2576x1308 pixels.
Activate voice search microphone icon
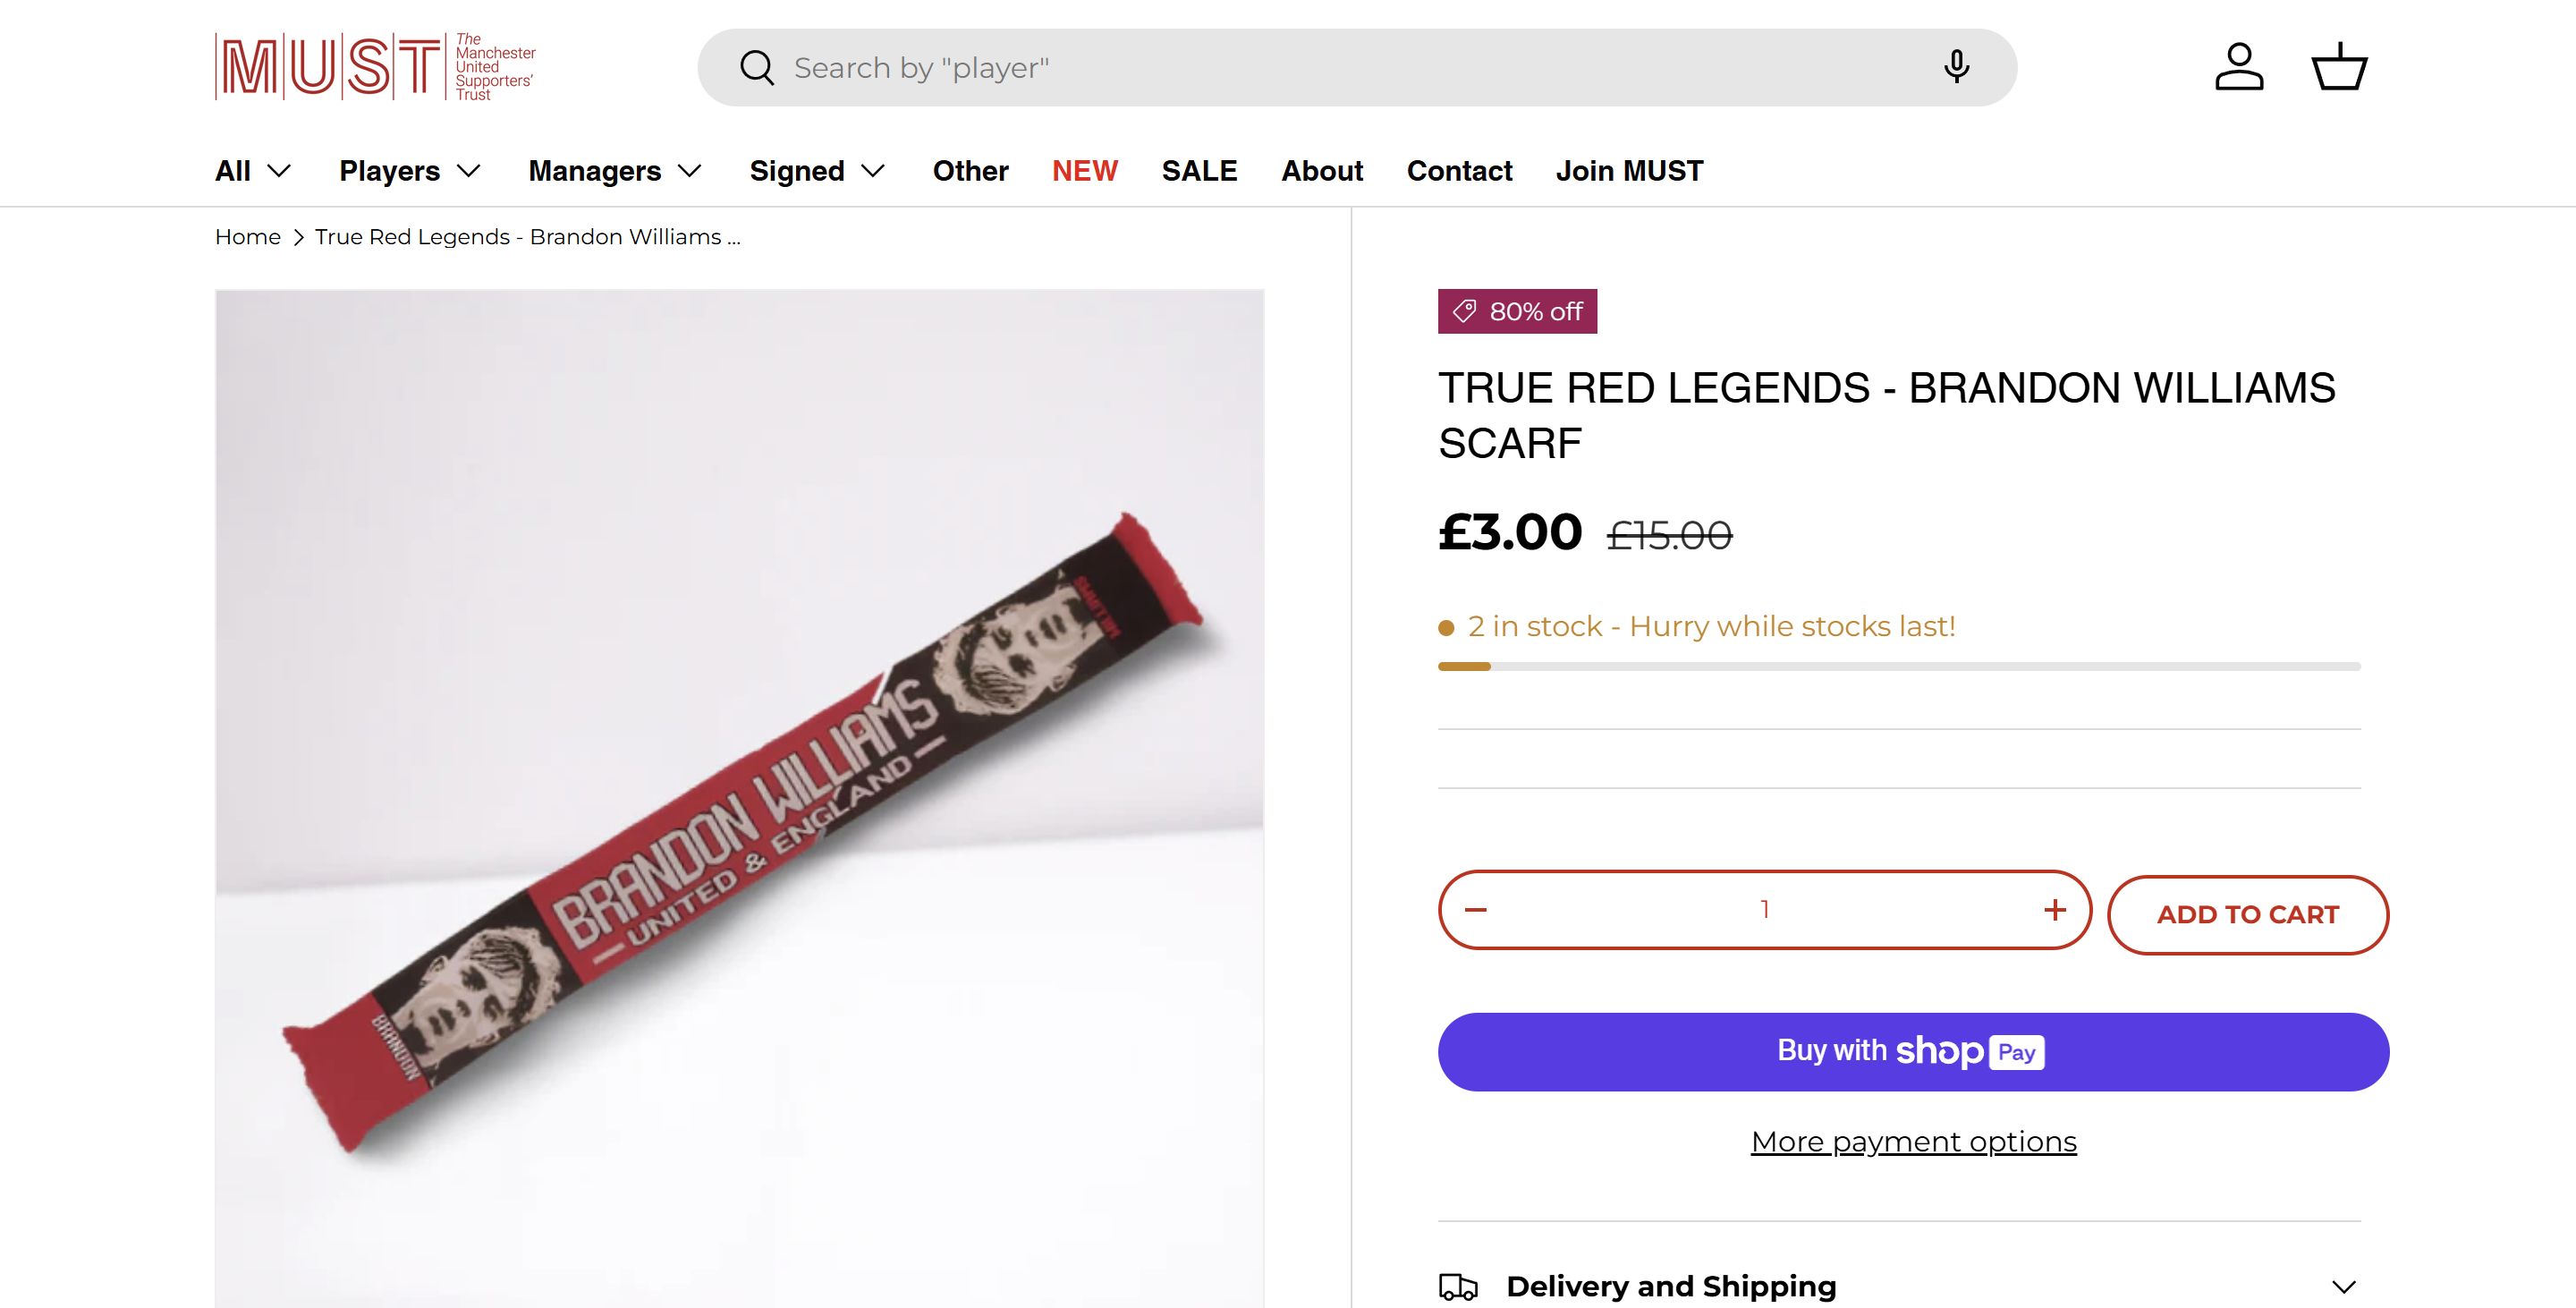coord(1956,67)
